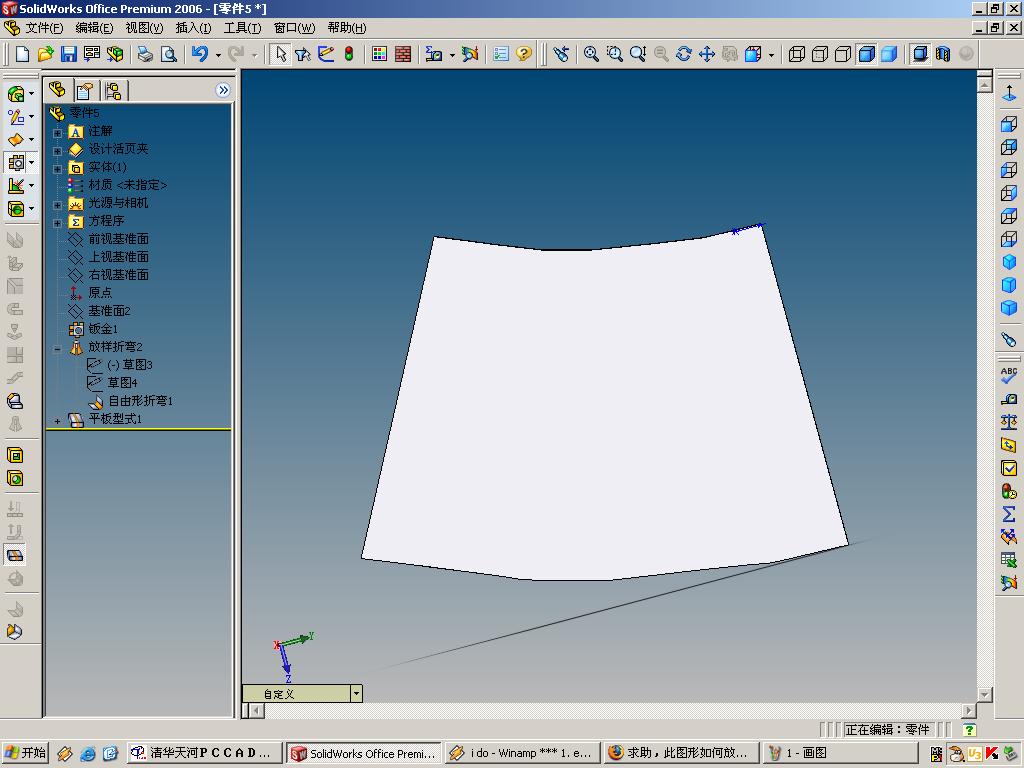Image resolution: width=1024 pixels, height=768 pixels.
Task: Collapse the 放样折弯2 feature
Action: pos(57,349)
